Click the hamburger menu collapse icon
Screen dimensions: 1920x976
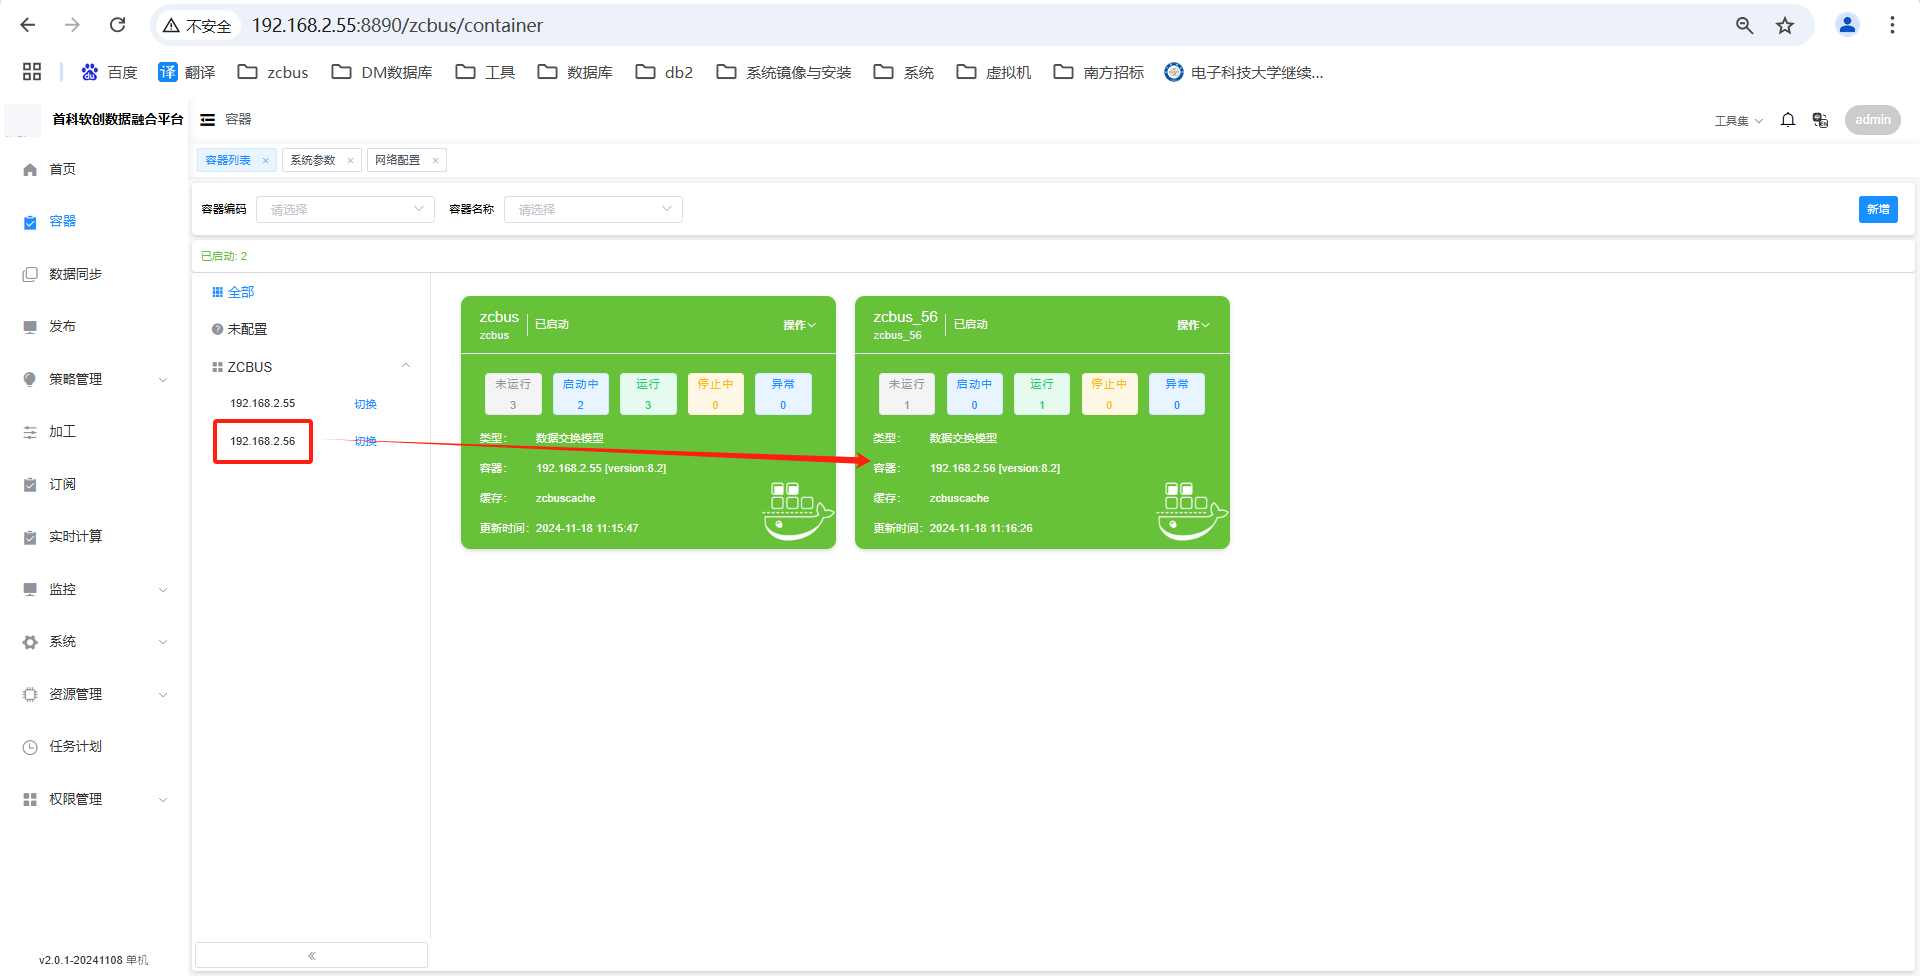coord(208,120)
